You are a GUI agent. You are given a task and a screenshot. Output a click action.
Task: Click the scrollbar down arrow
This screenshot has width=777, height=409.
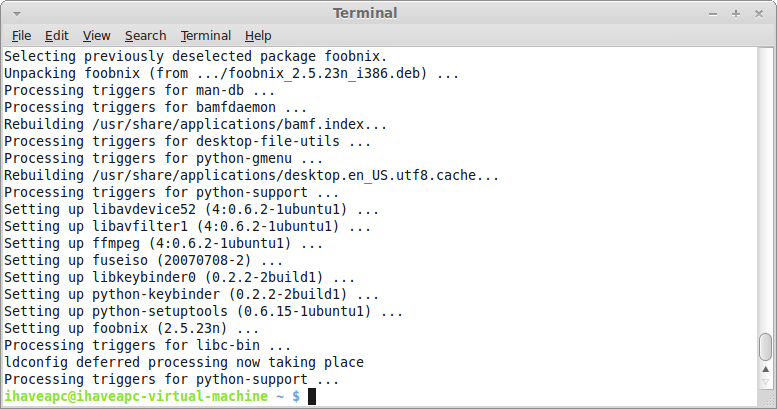coord(766,382)
